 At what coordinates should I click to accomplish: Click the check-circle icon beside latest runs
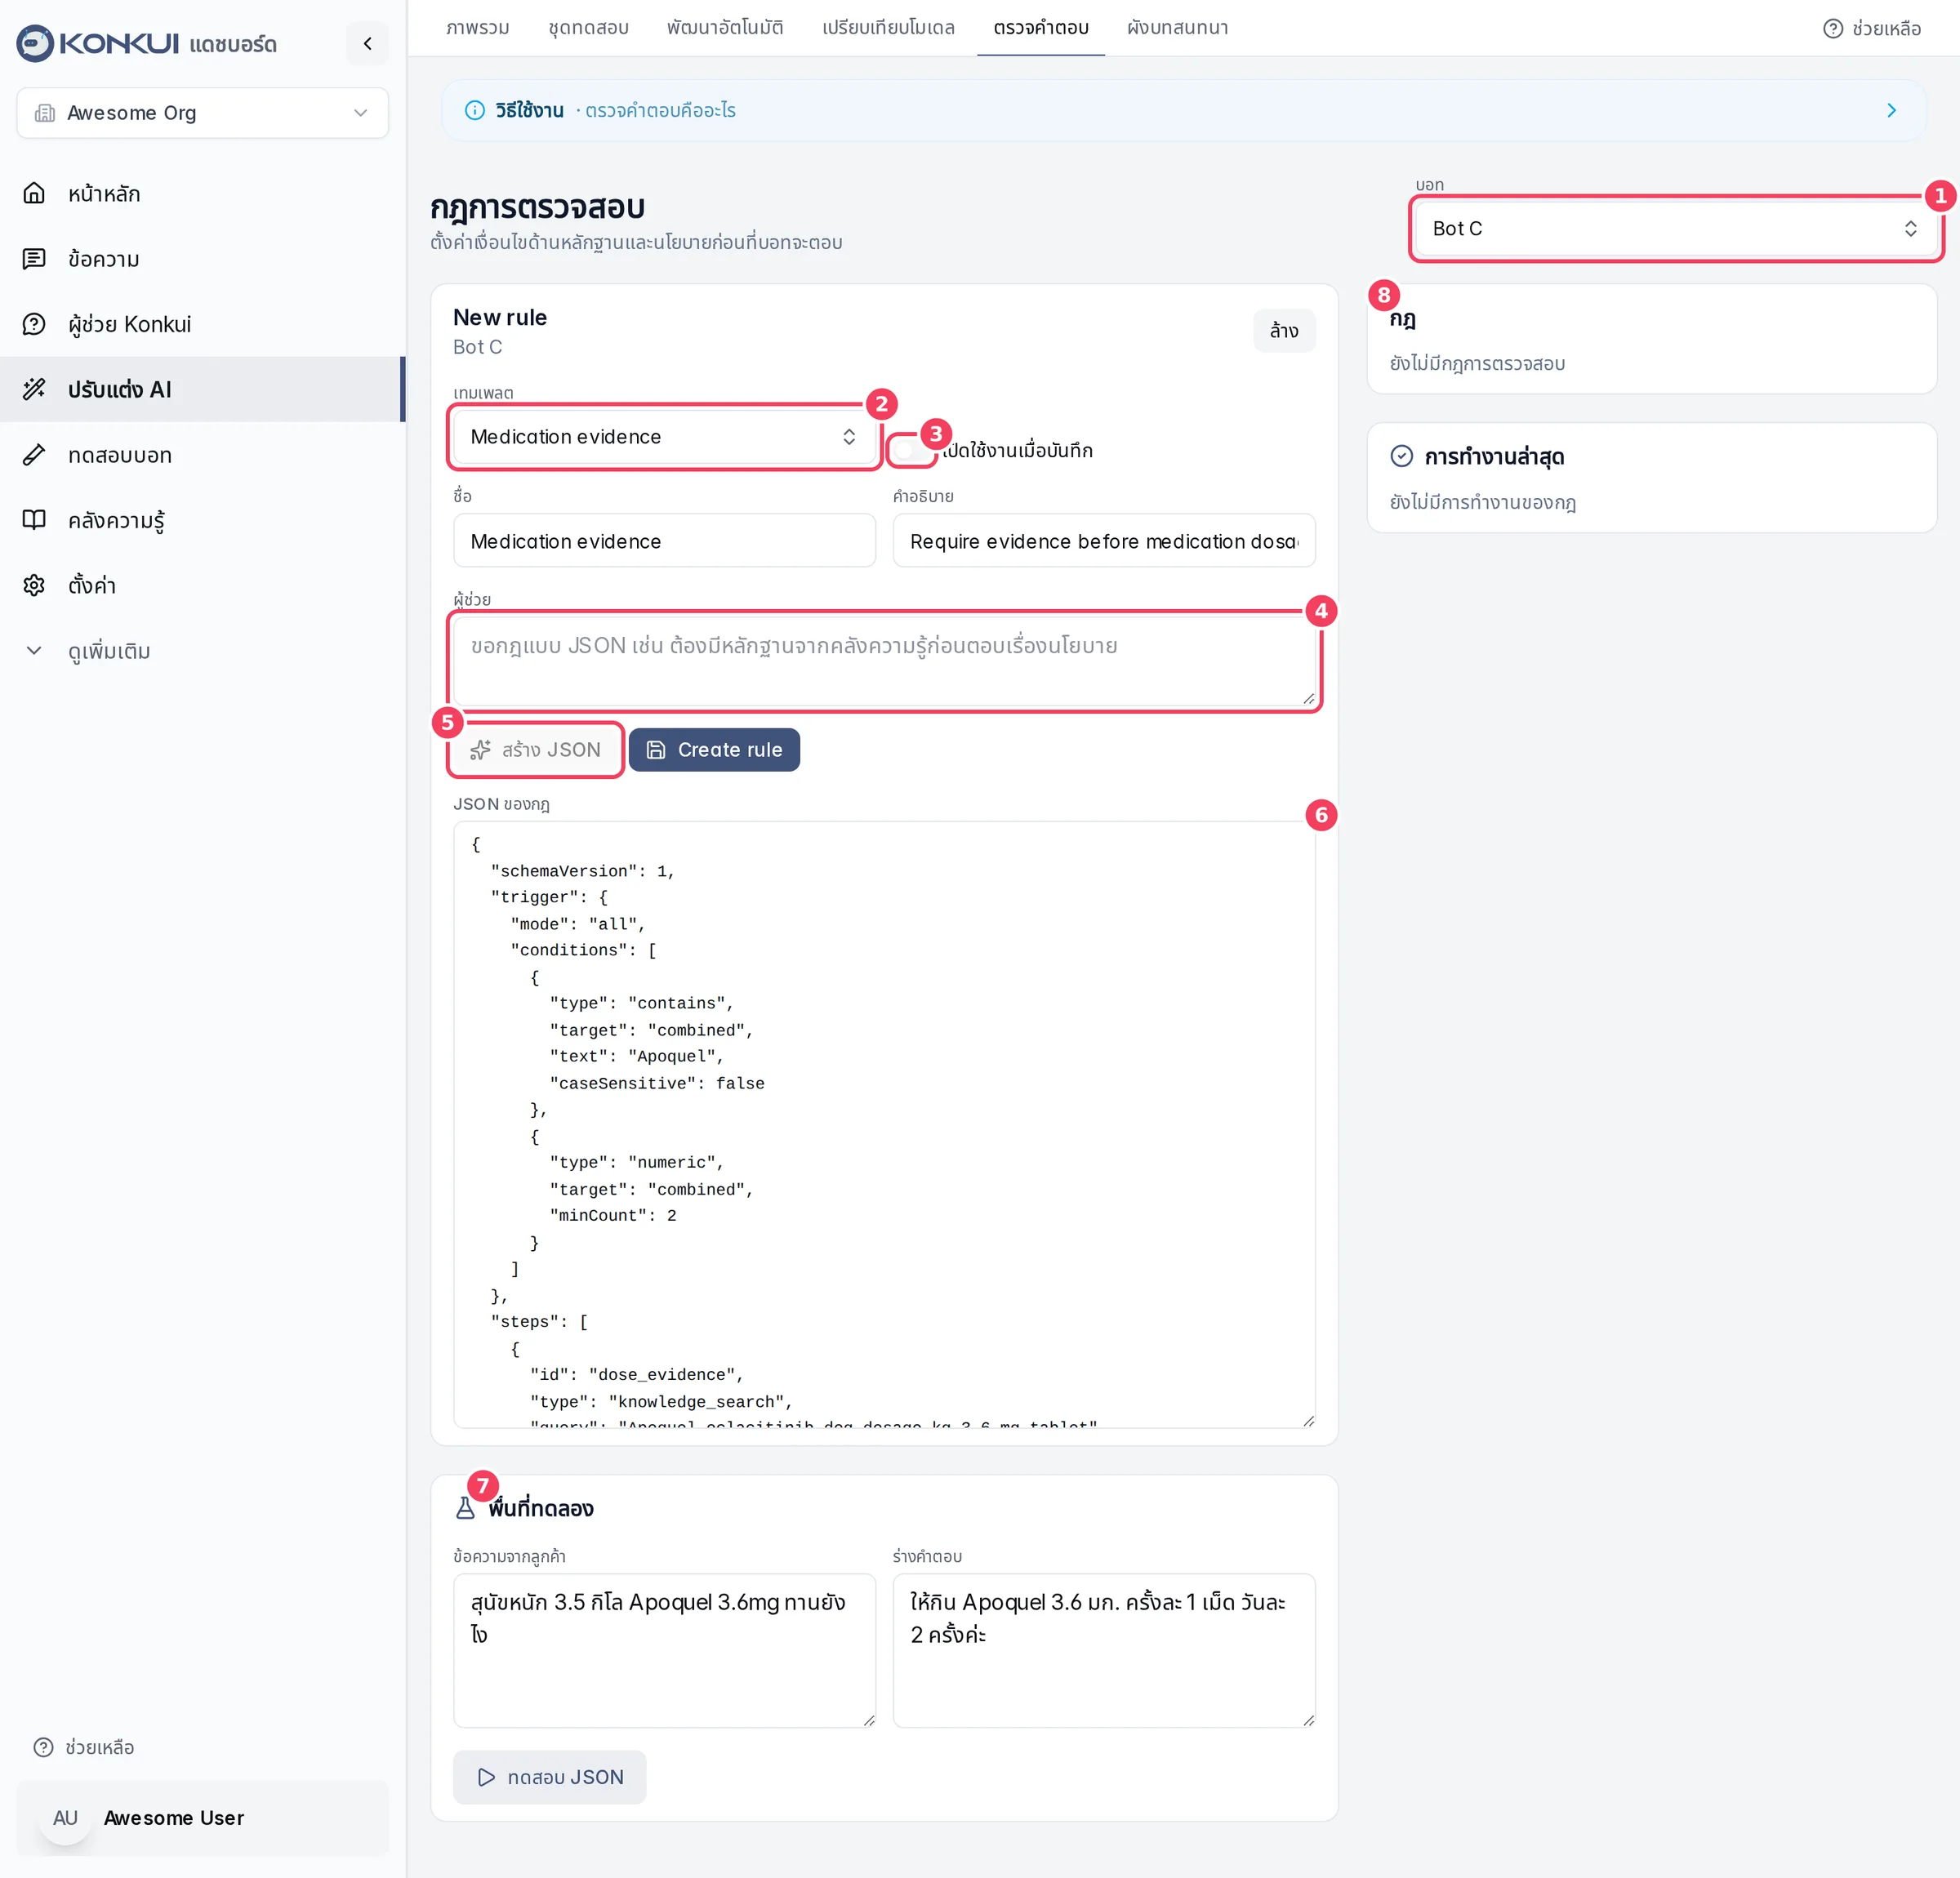tap(1401, 456)
